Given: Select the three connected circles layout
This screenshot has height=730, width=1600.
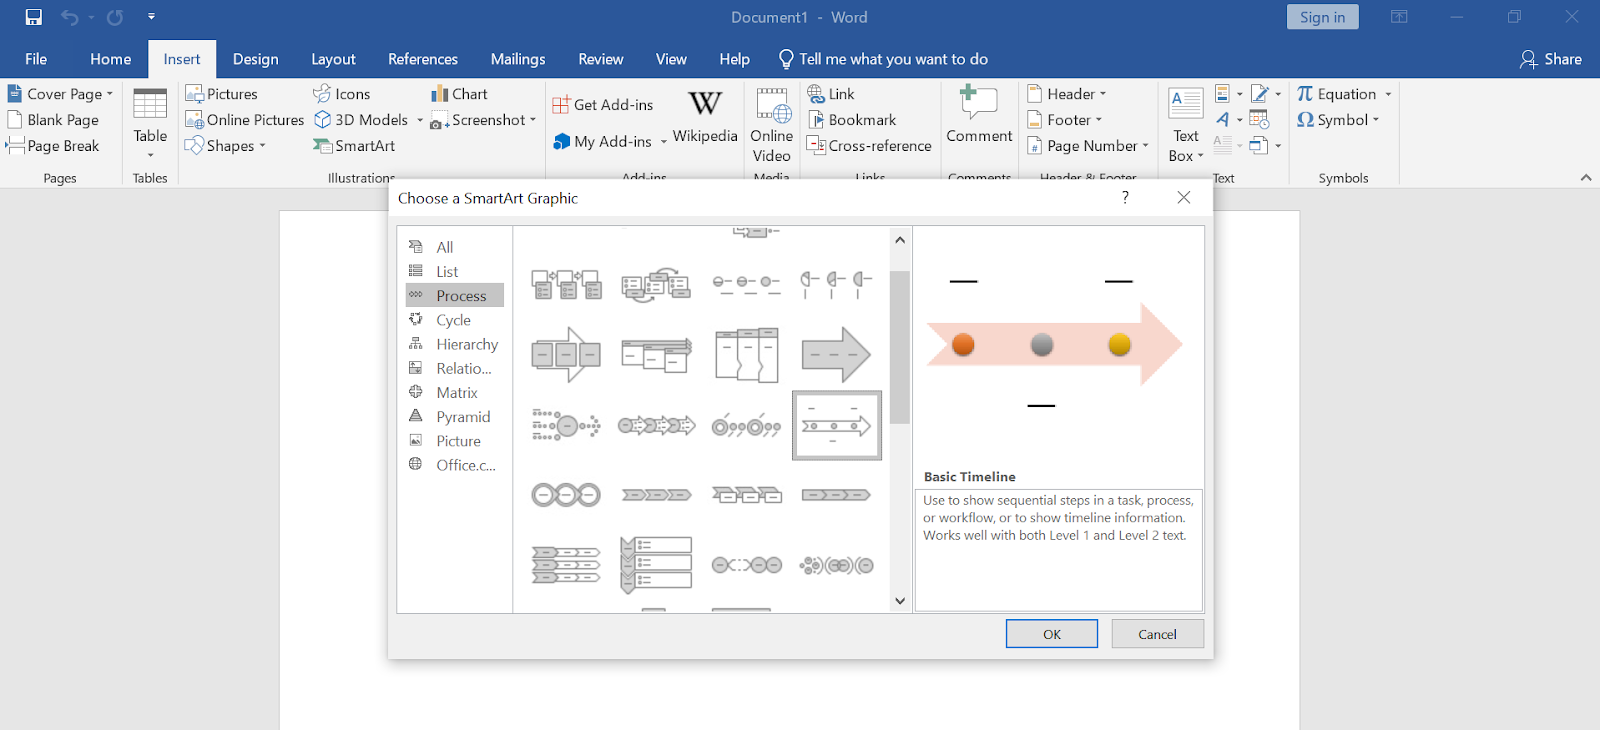Looking at the screenshot, I should pos(566,495).
